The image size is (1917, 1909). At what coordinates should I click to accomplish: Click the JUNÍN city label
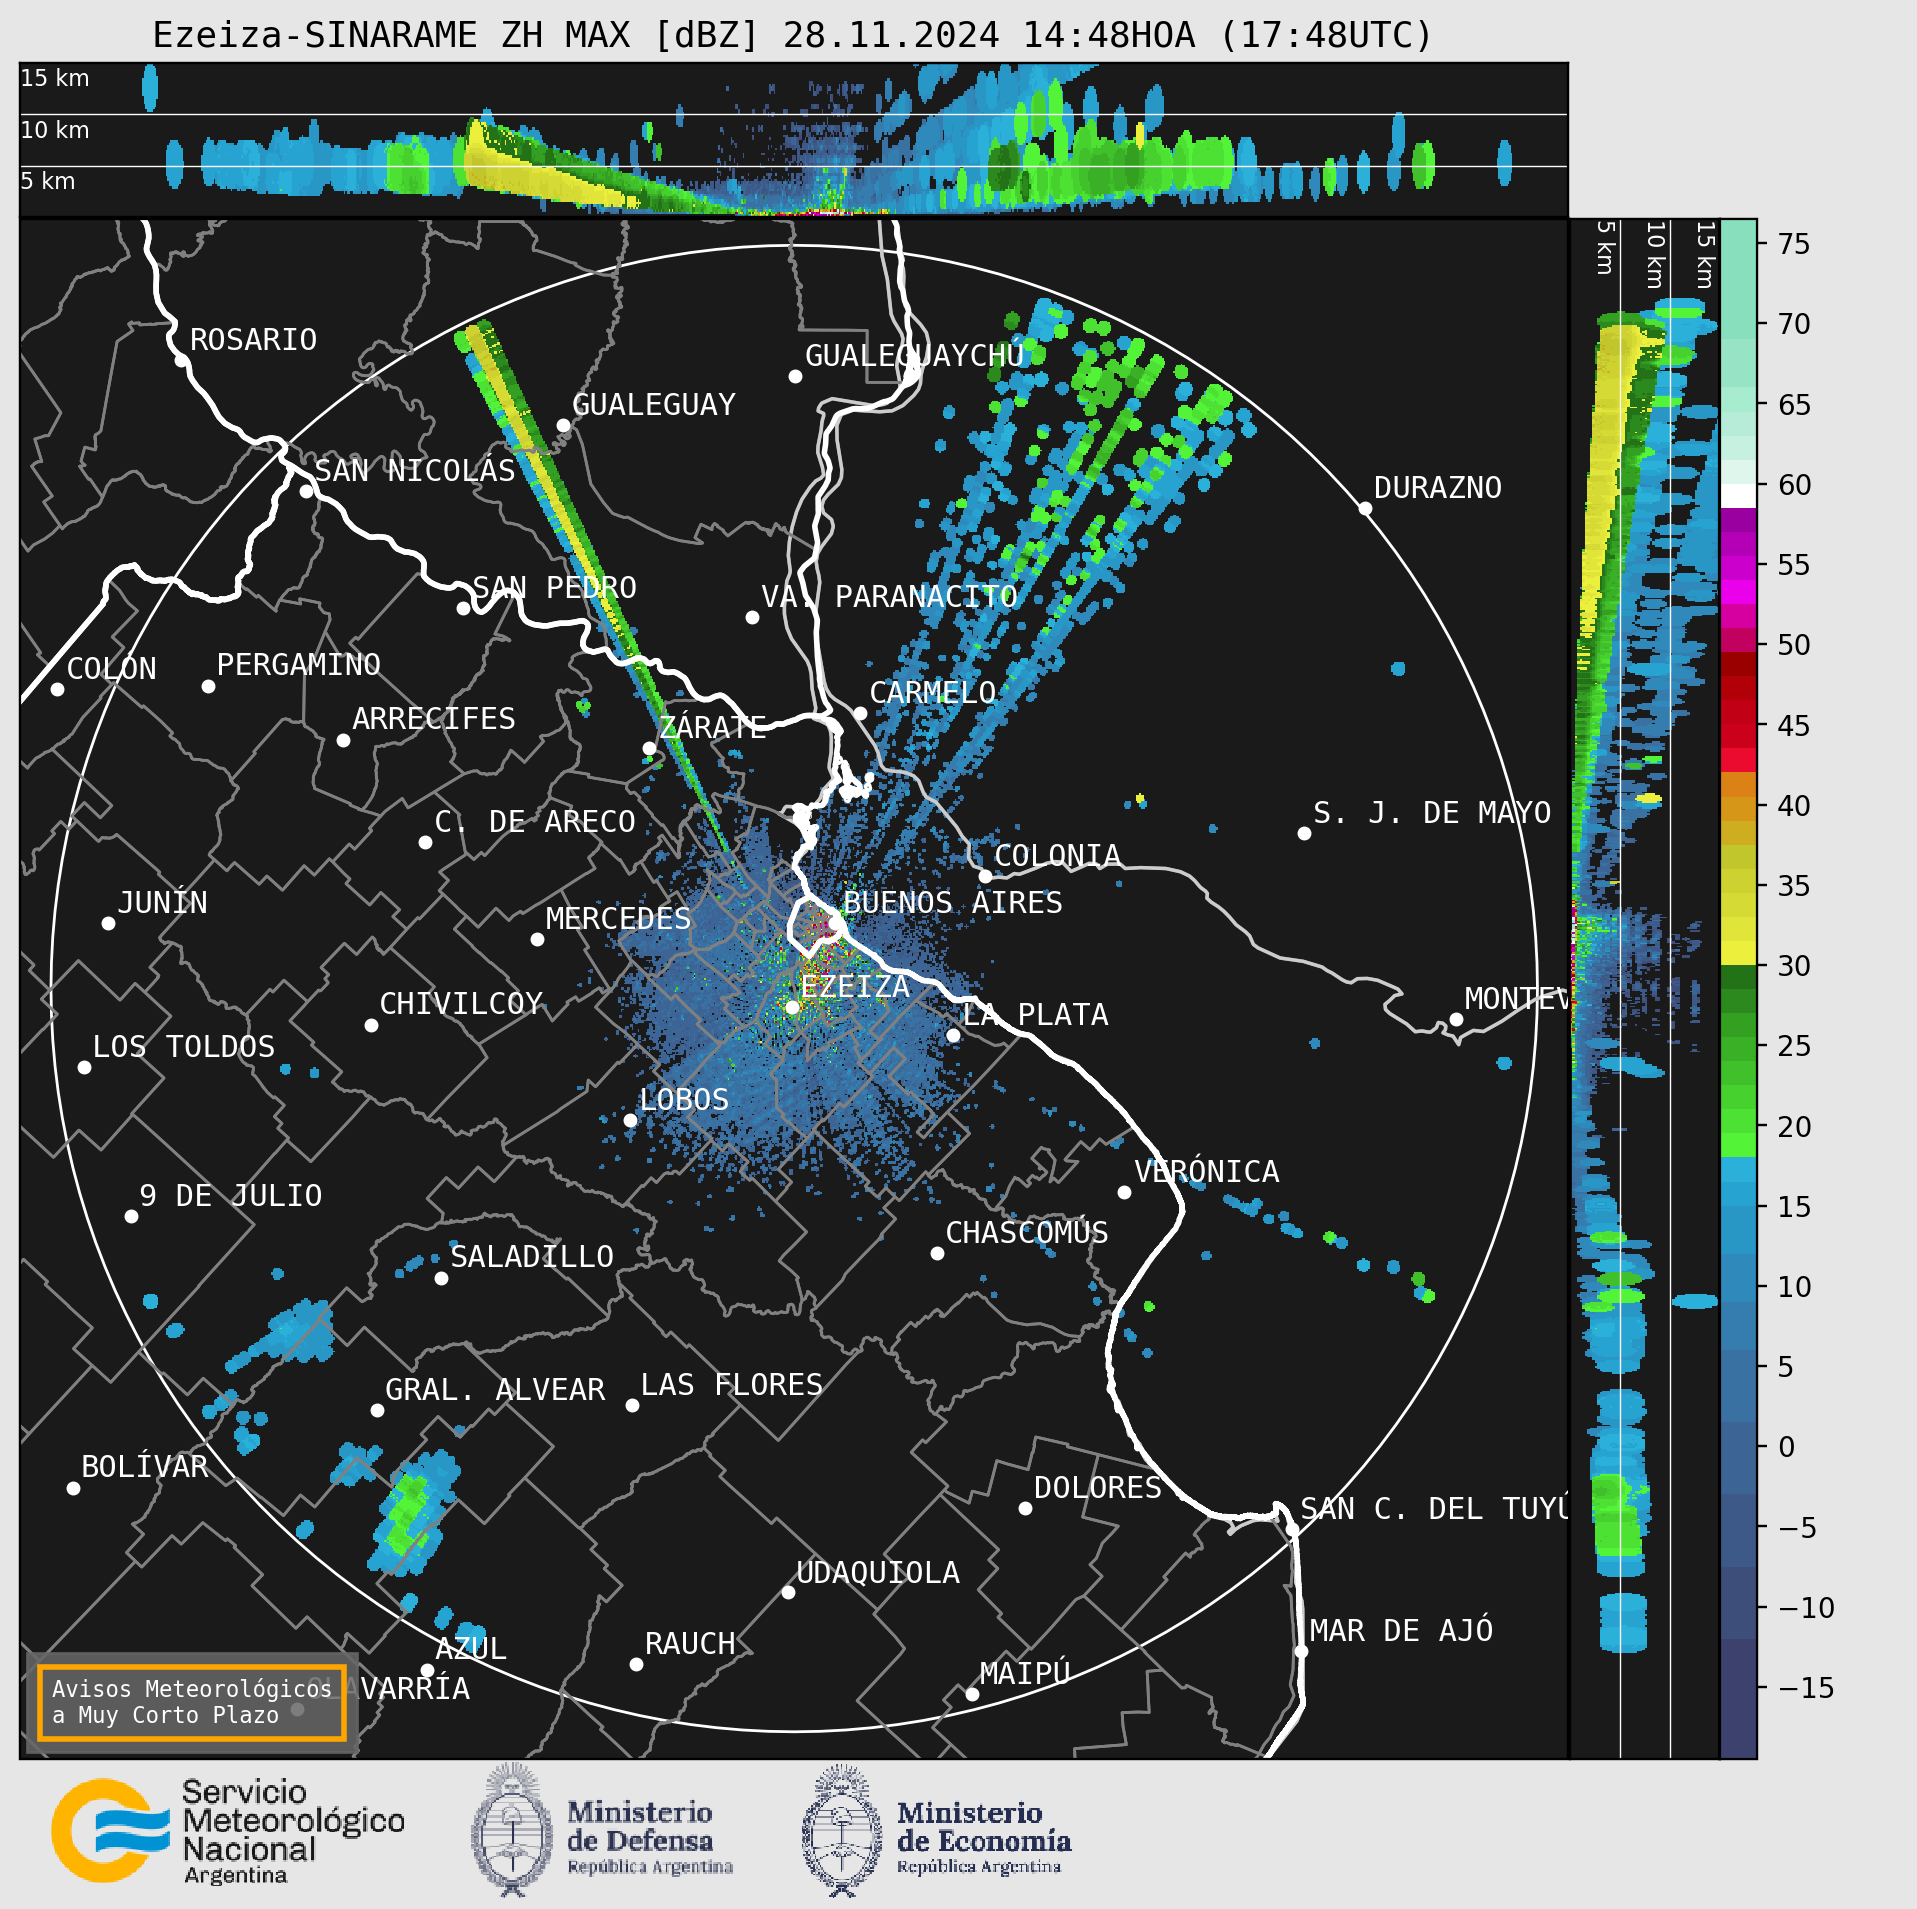[163, 903]
